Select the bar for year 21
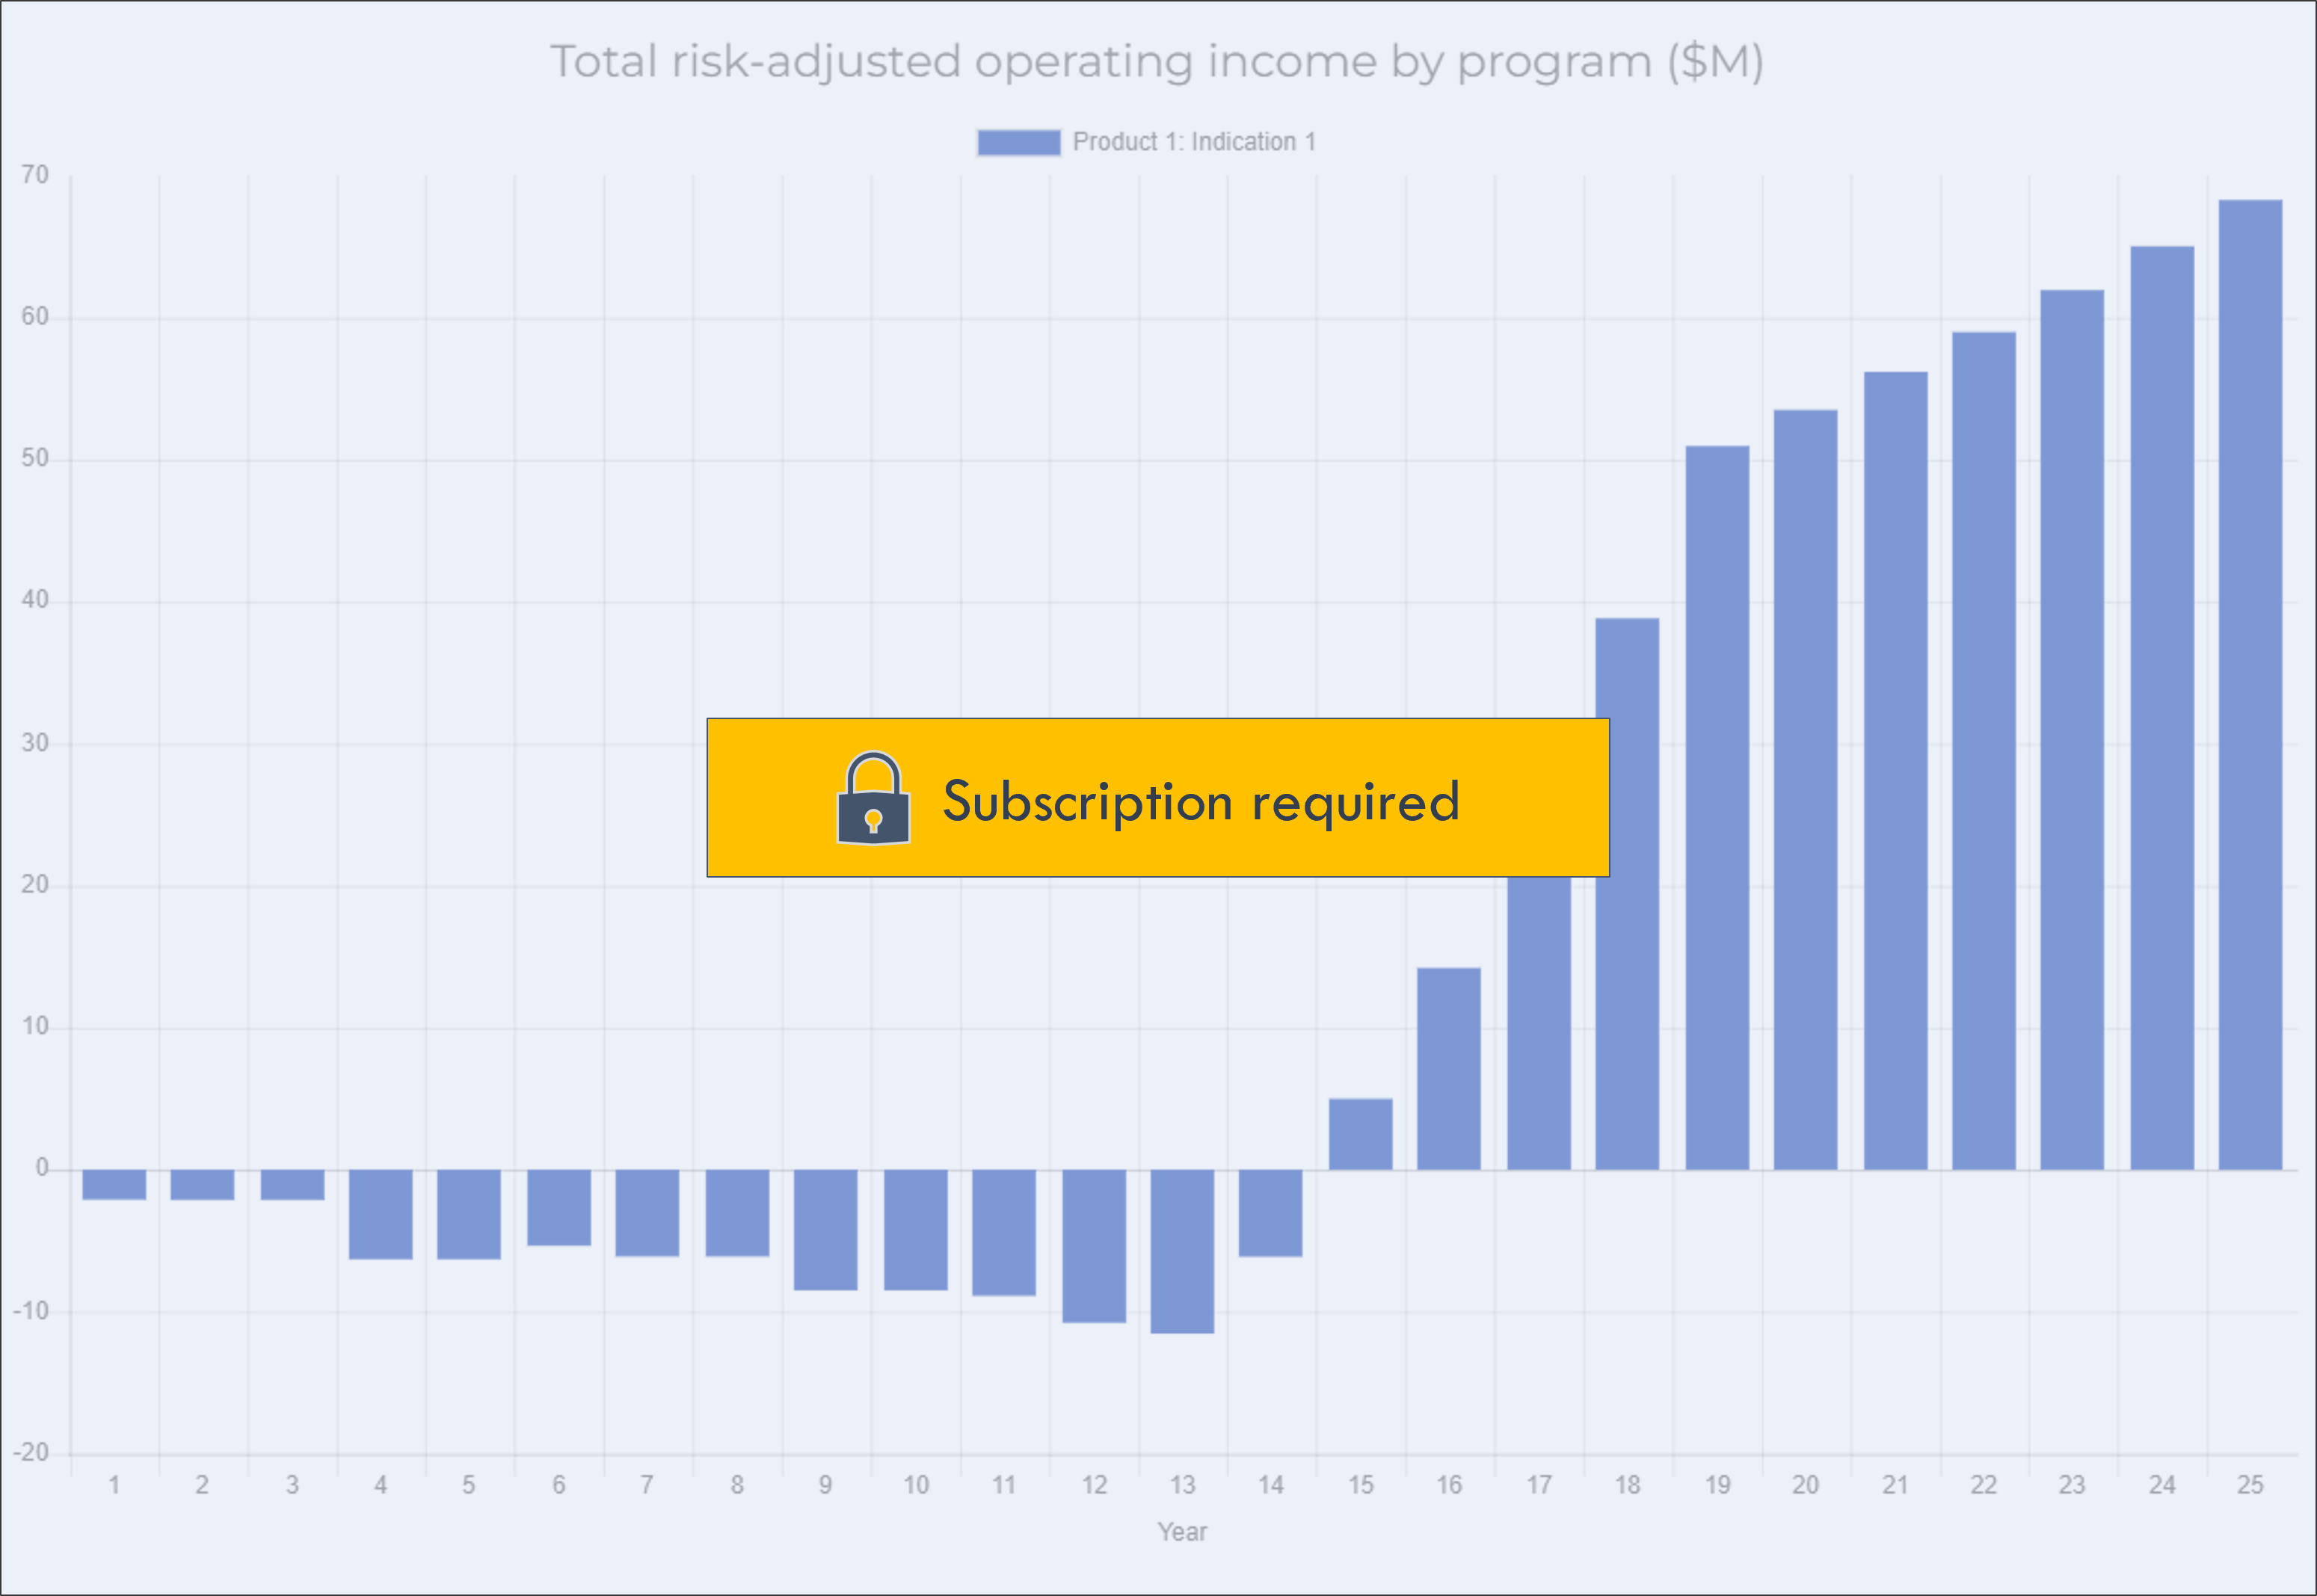 click(1895, 770)
